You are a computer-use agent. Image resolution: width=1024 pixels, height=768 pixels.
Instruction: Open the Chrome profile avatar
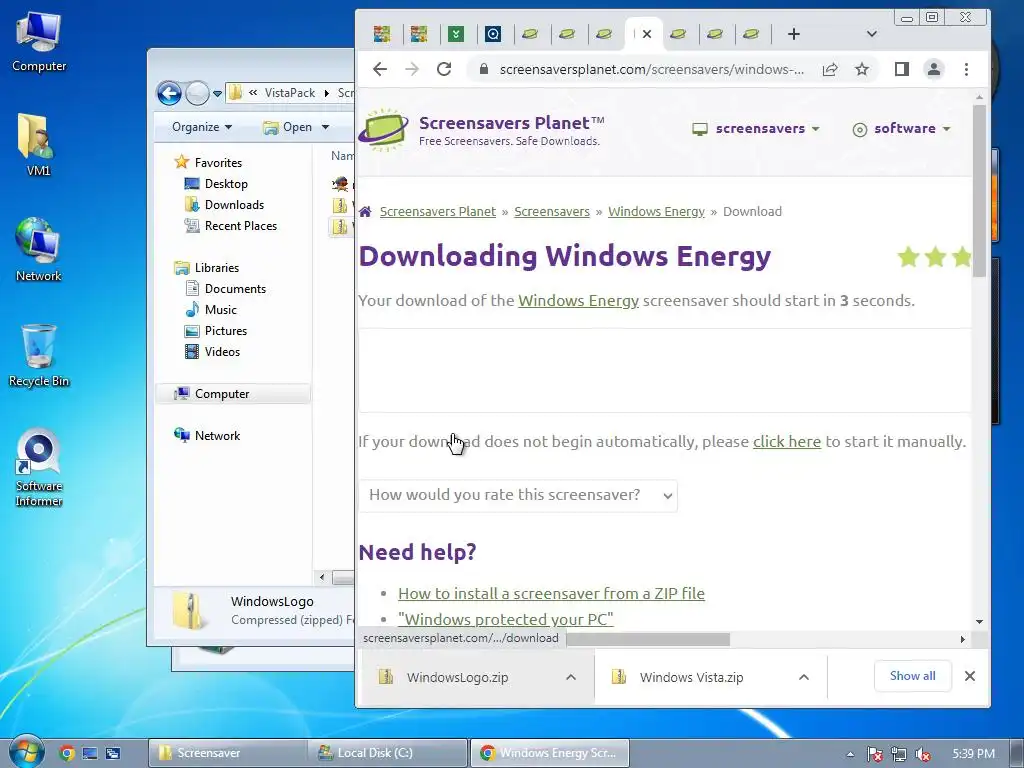tap(934, 69)
